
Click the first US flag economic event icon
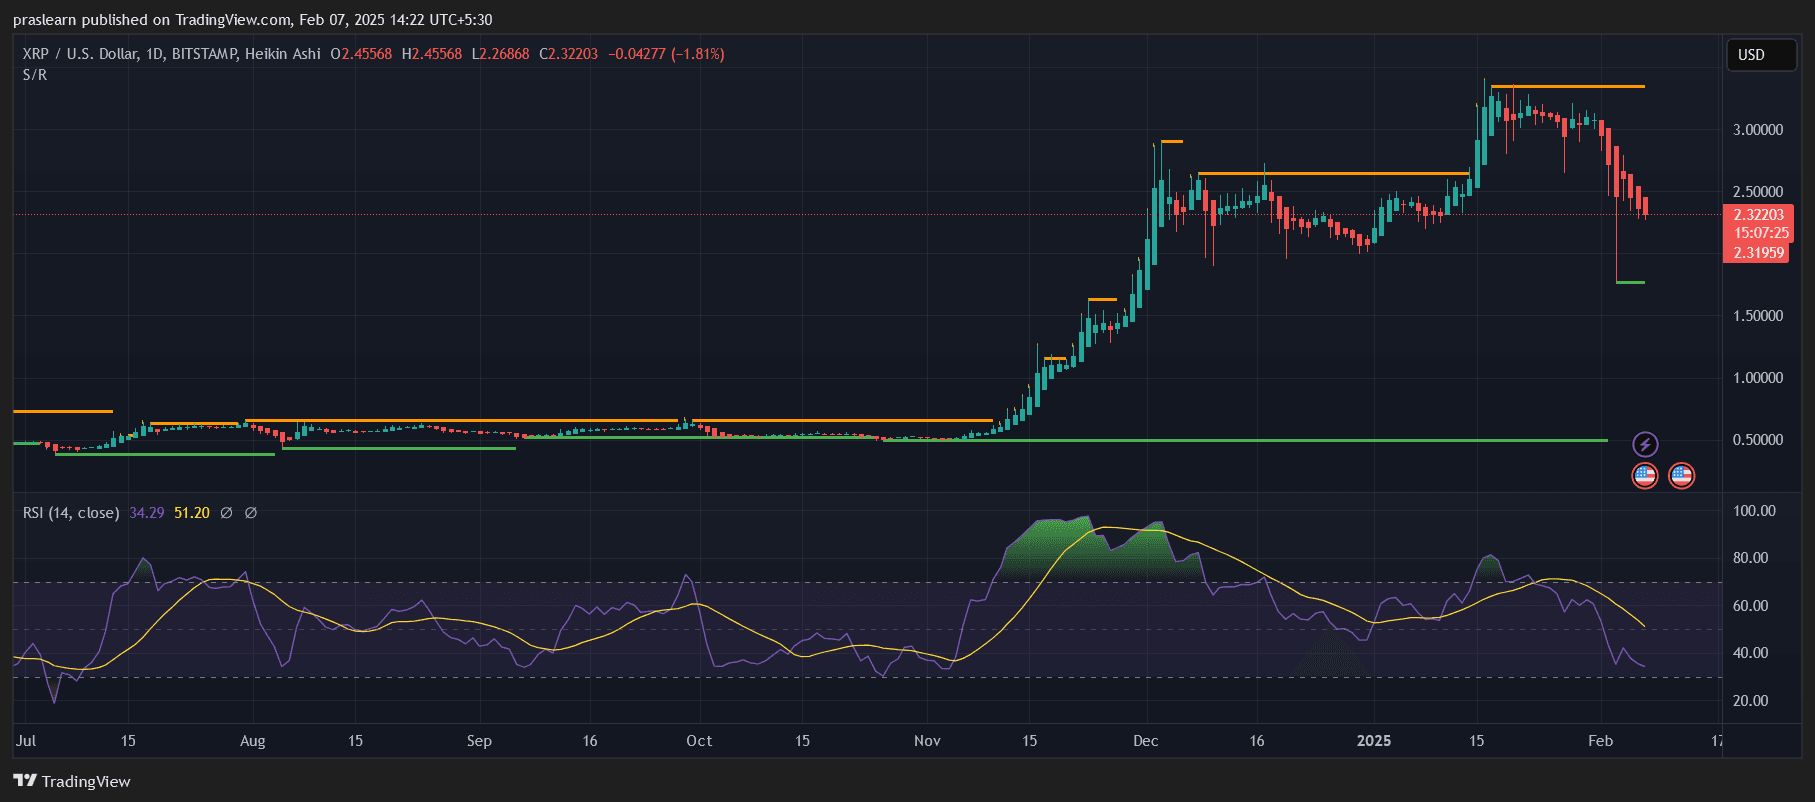coord(1645,476)
